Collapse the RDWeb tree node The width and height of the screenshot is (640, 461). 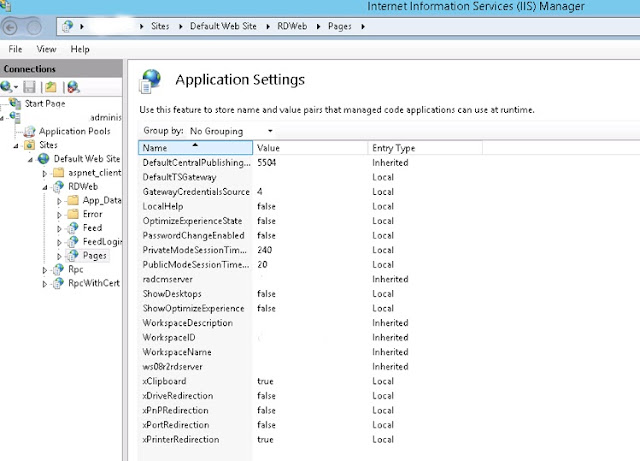click(x=45, y=187)
